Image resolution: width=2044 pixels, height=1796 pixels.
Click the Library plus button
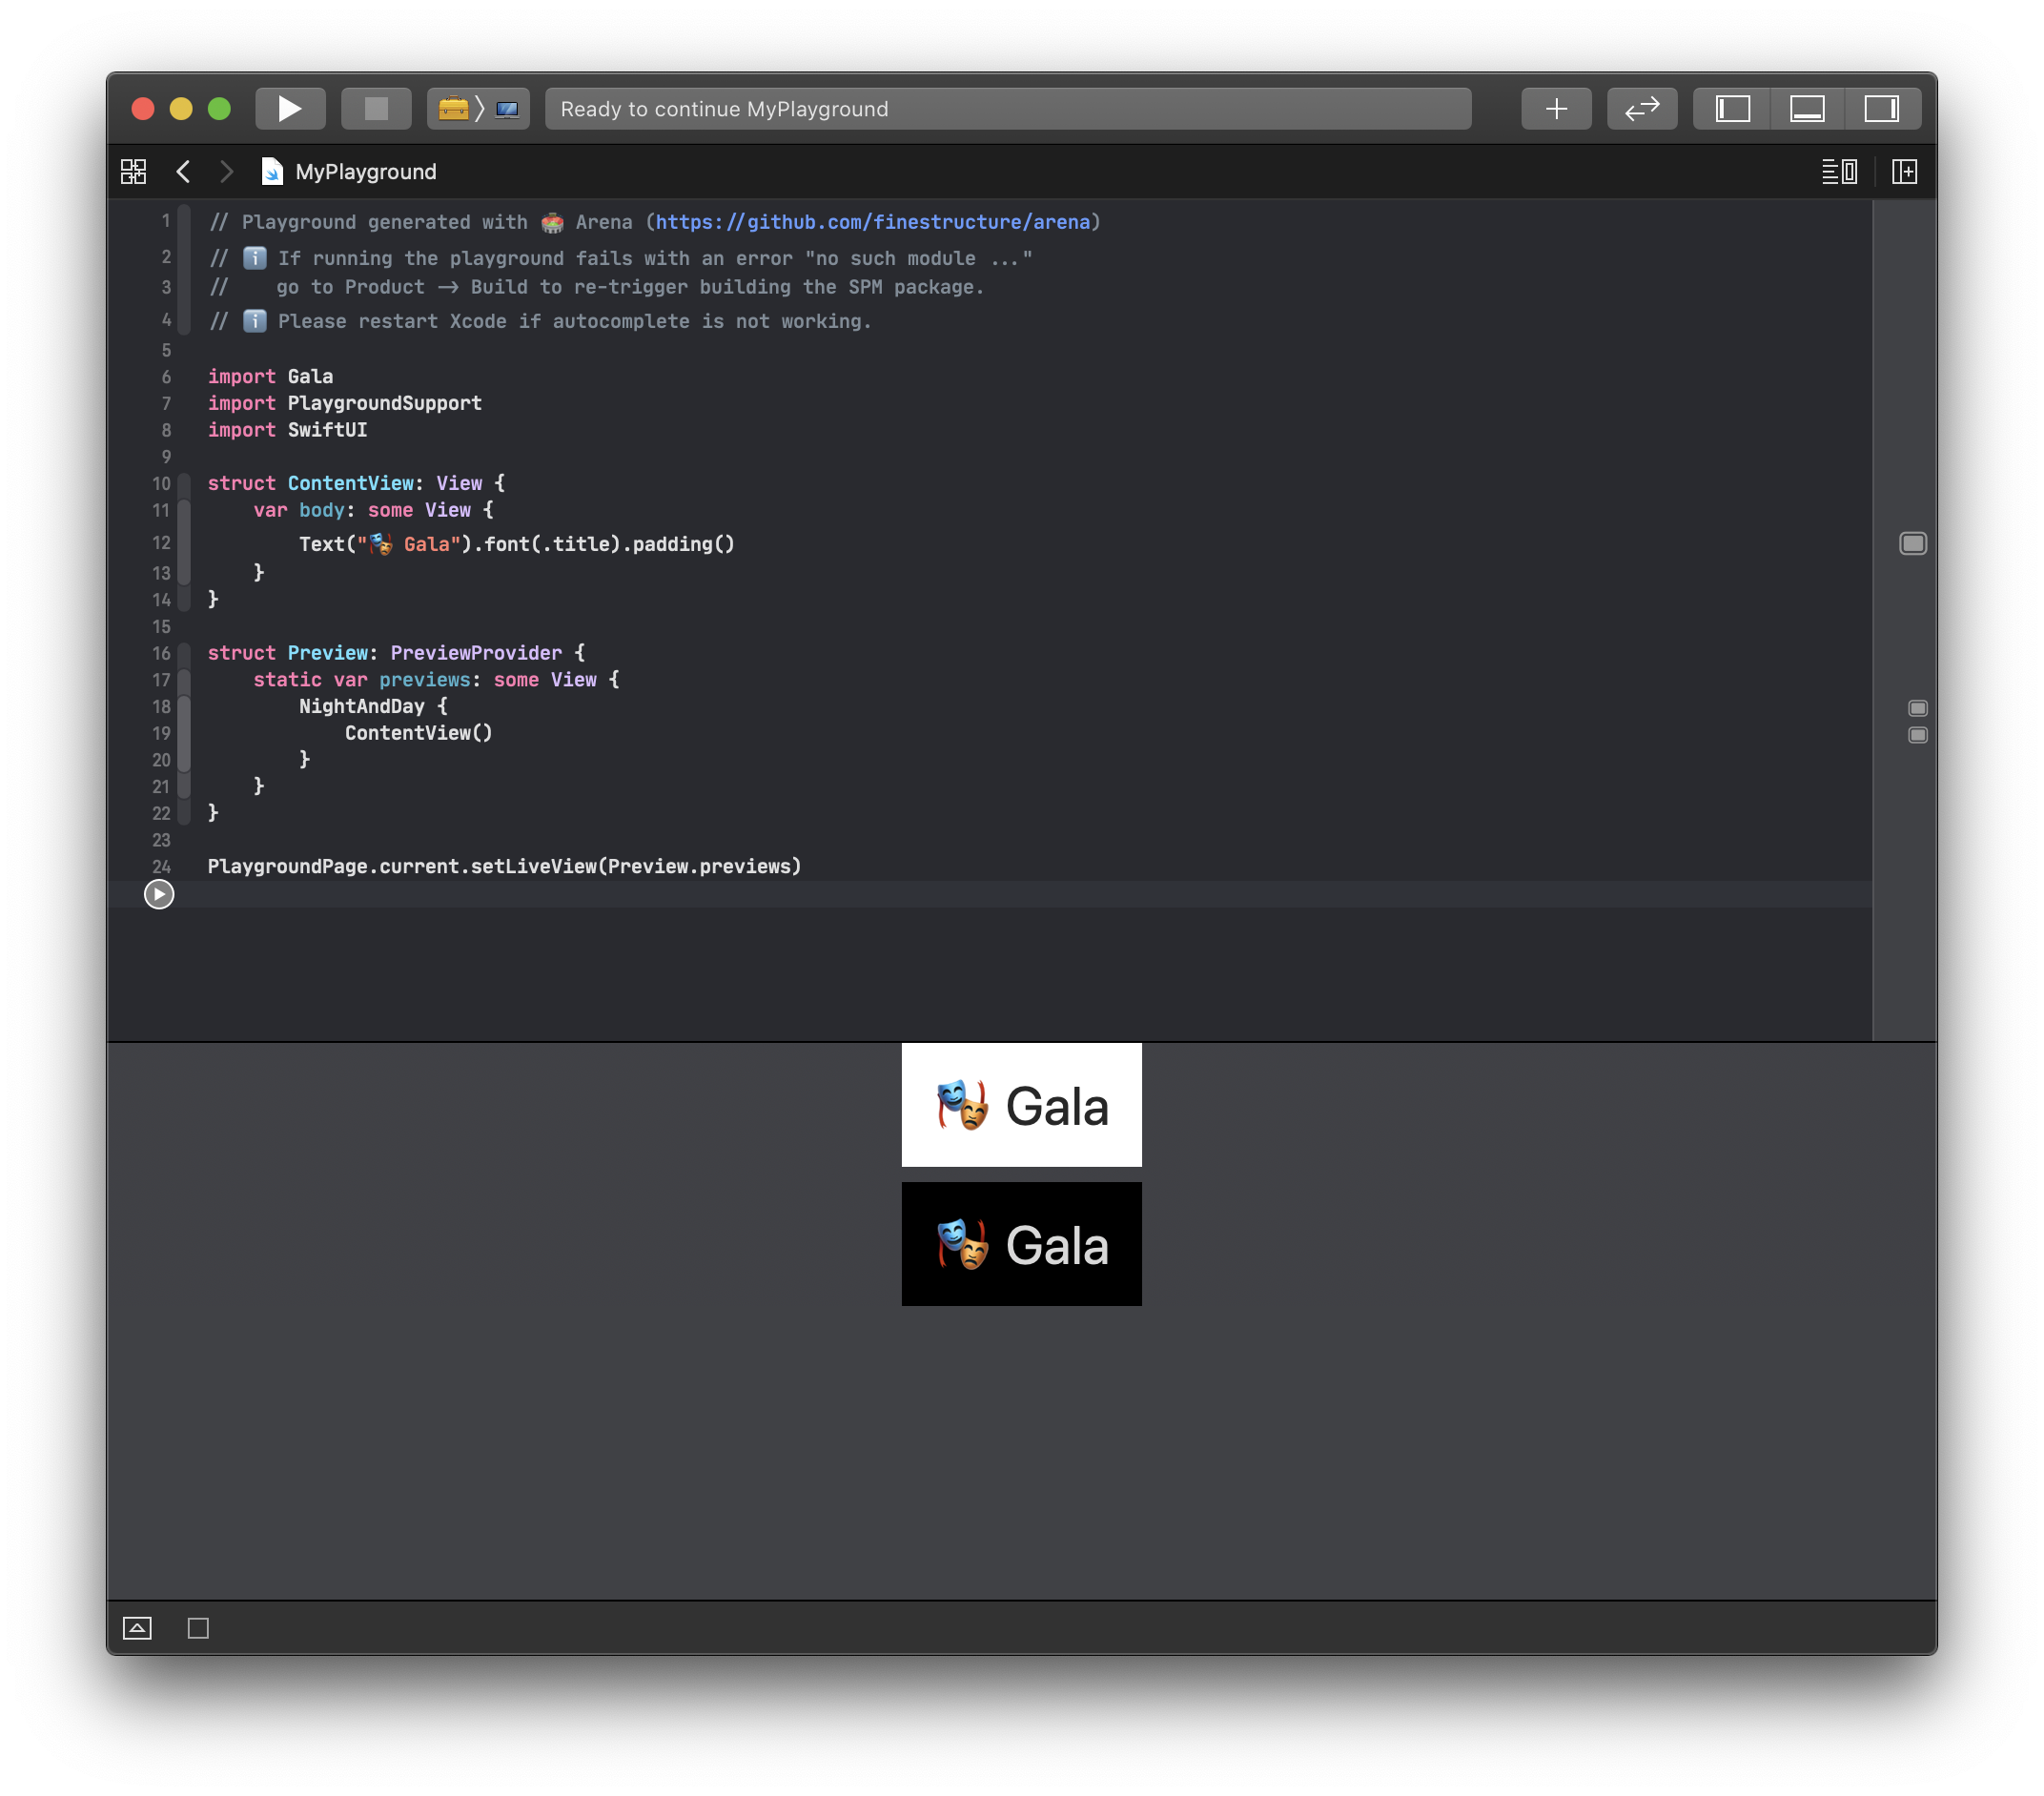click(x=1555, y=108)
